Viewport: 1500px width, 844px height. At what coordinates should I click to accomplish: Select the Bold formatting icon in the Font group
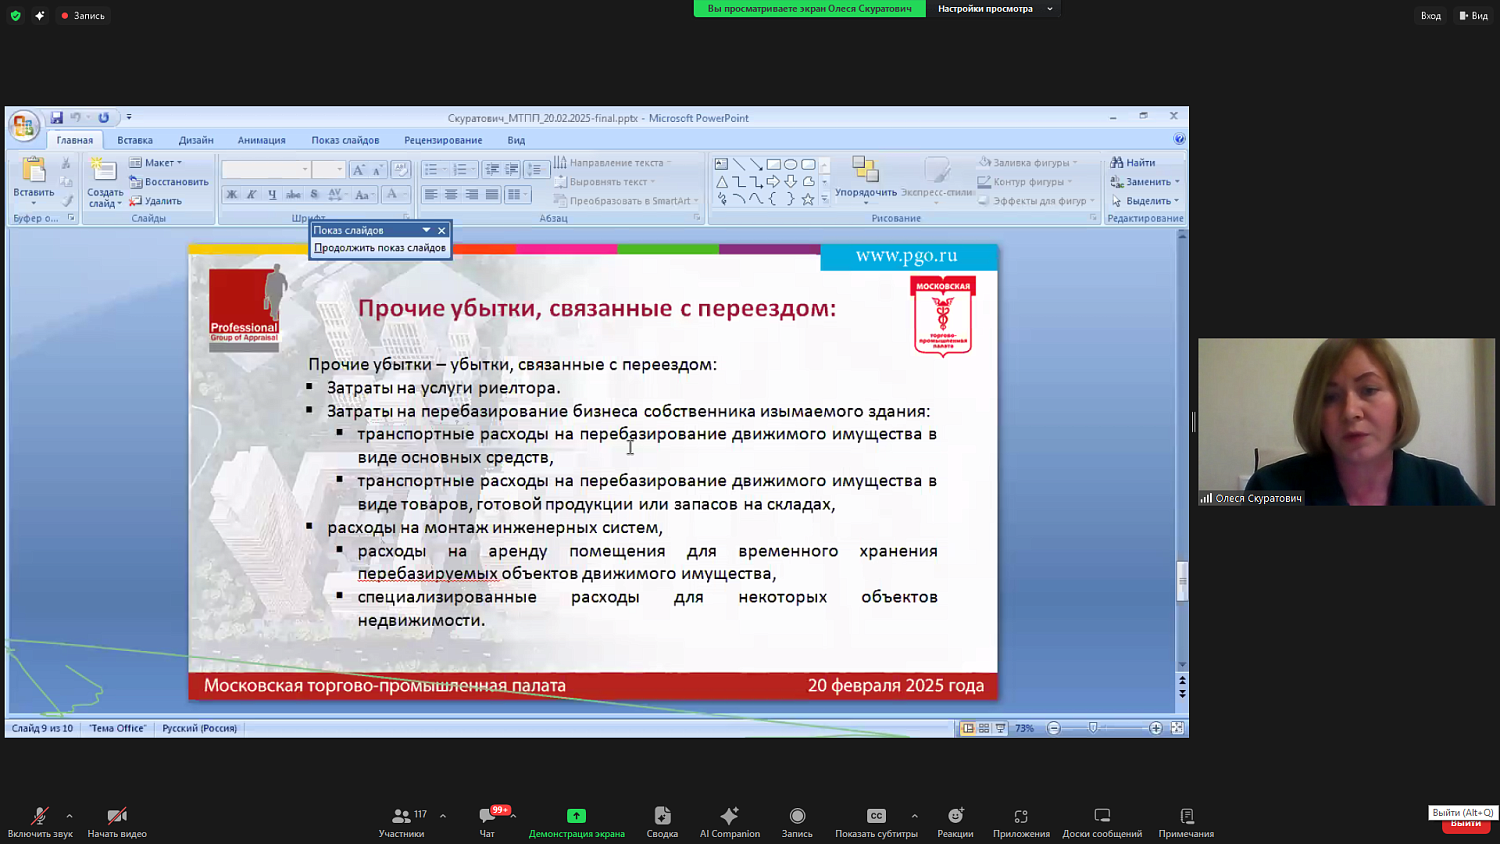231,194
